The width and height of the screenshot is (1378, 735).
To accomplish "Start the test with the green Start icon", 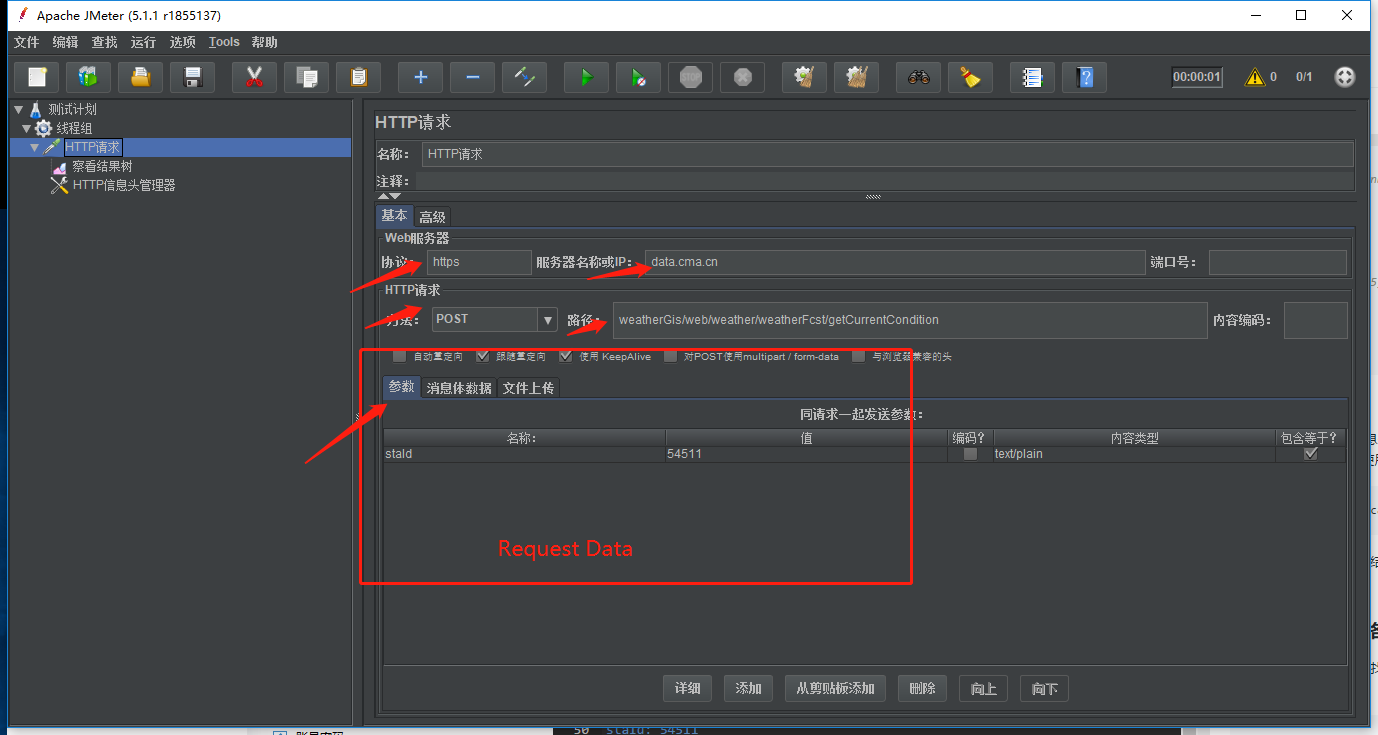I will (586, 77).
